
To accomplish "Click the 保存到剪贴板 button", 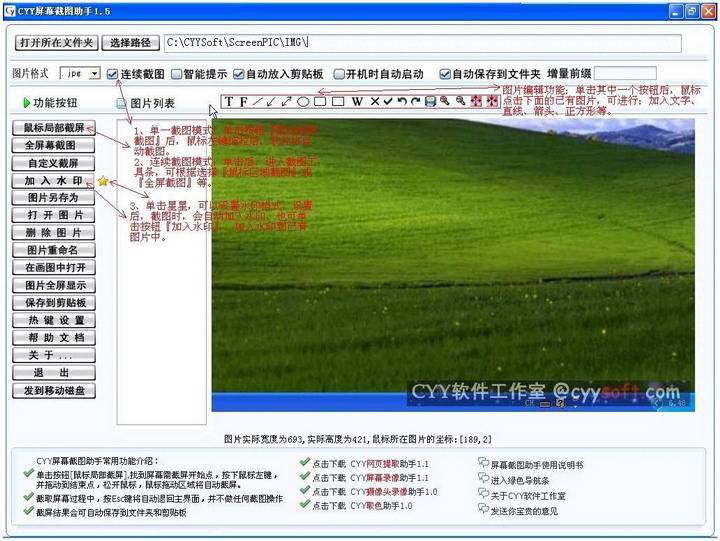I will point(53,303).
